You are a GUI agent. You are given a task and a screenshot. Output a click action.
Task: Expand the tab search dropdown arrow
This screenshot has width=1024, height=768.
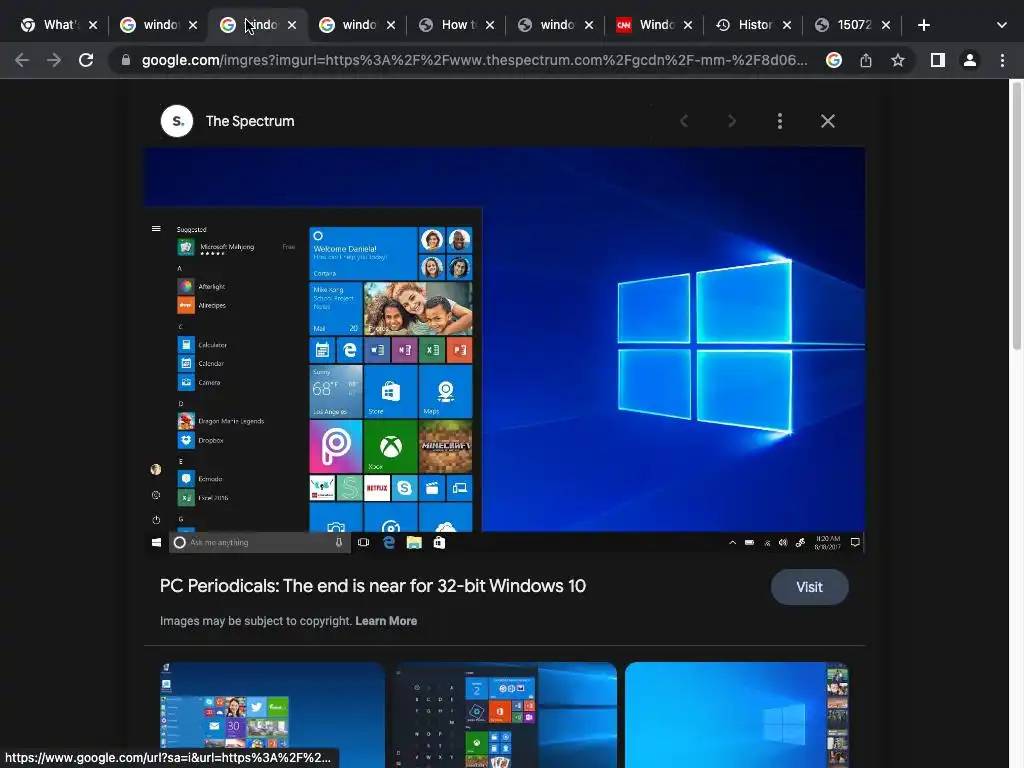(x=1002, y=25)
